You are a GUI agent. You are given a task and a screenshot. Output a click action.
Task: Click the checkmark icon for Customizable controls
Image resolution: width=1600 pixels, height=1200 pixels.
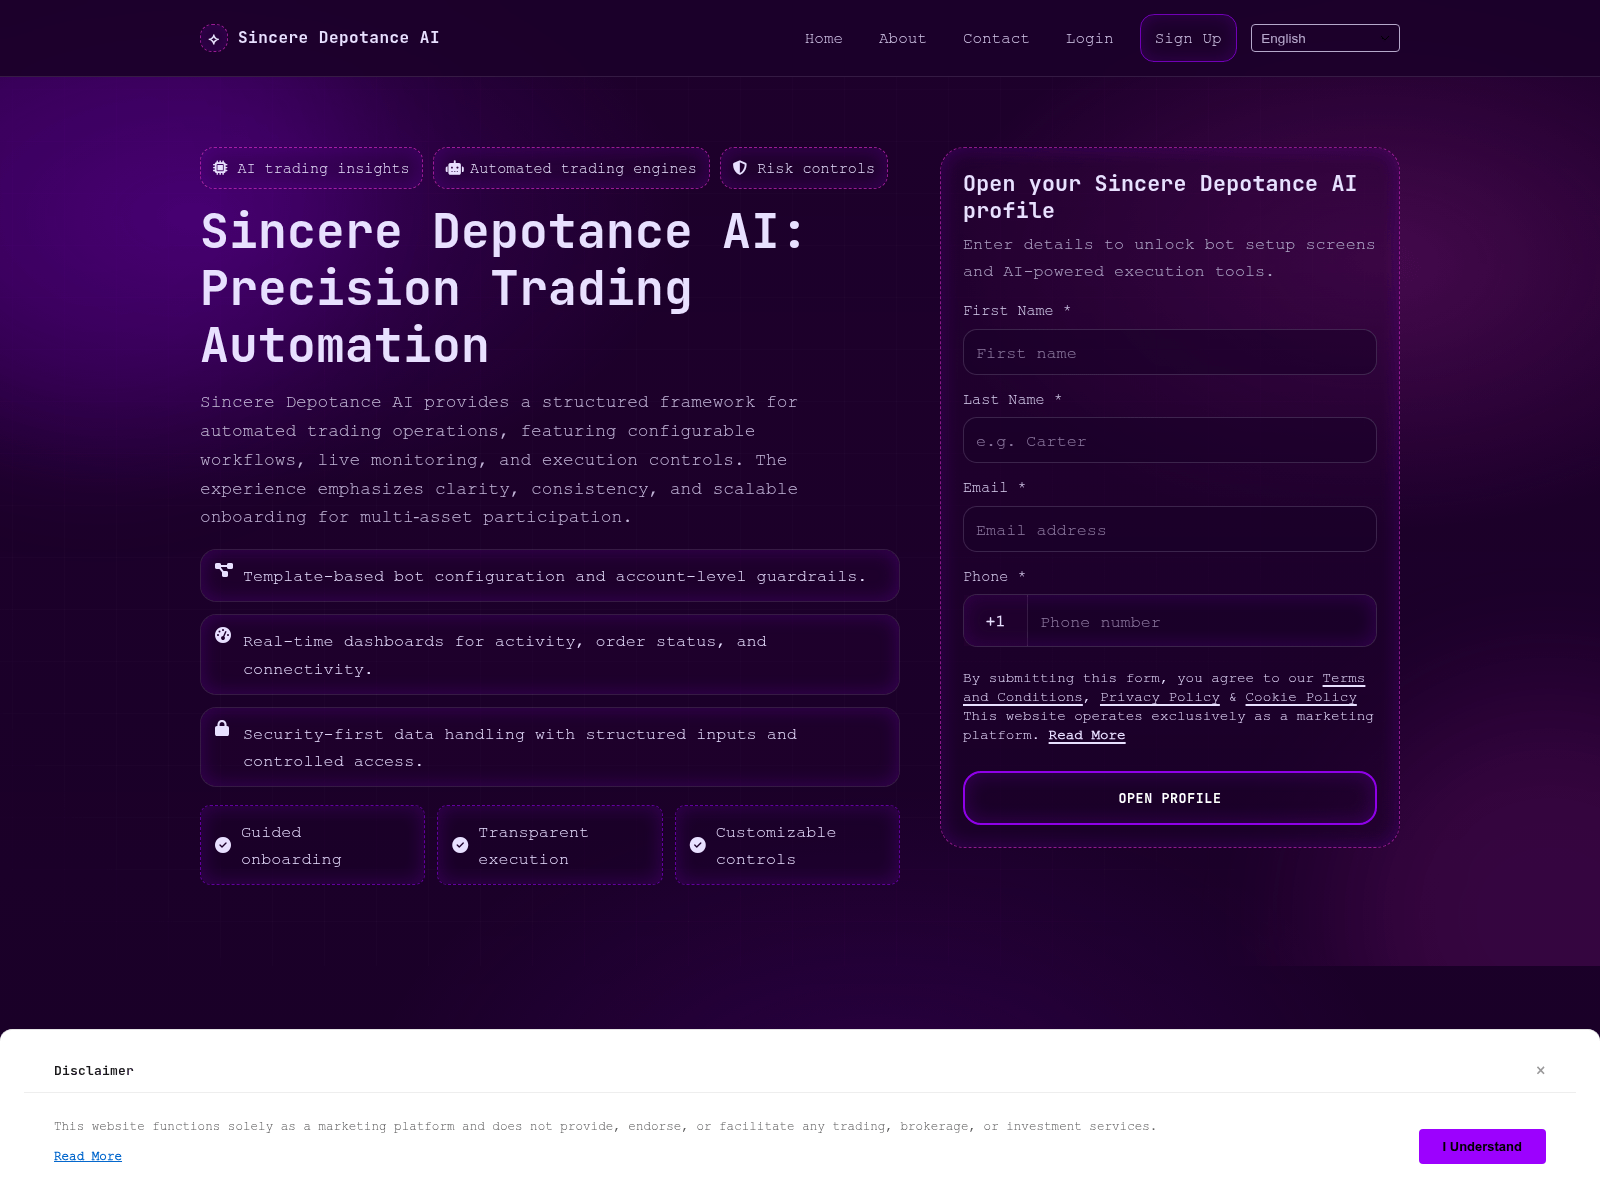[698, 845]
